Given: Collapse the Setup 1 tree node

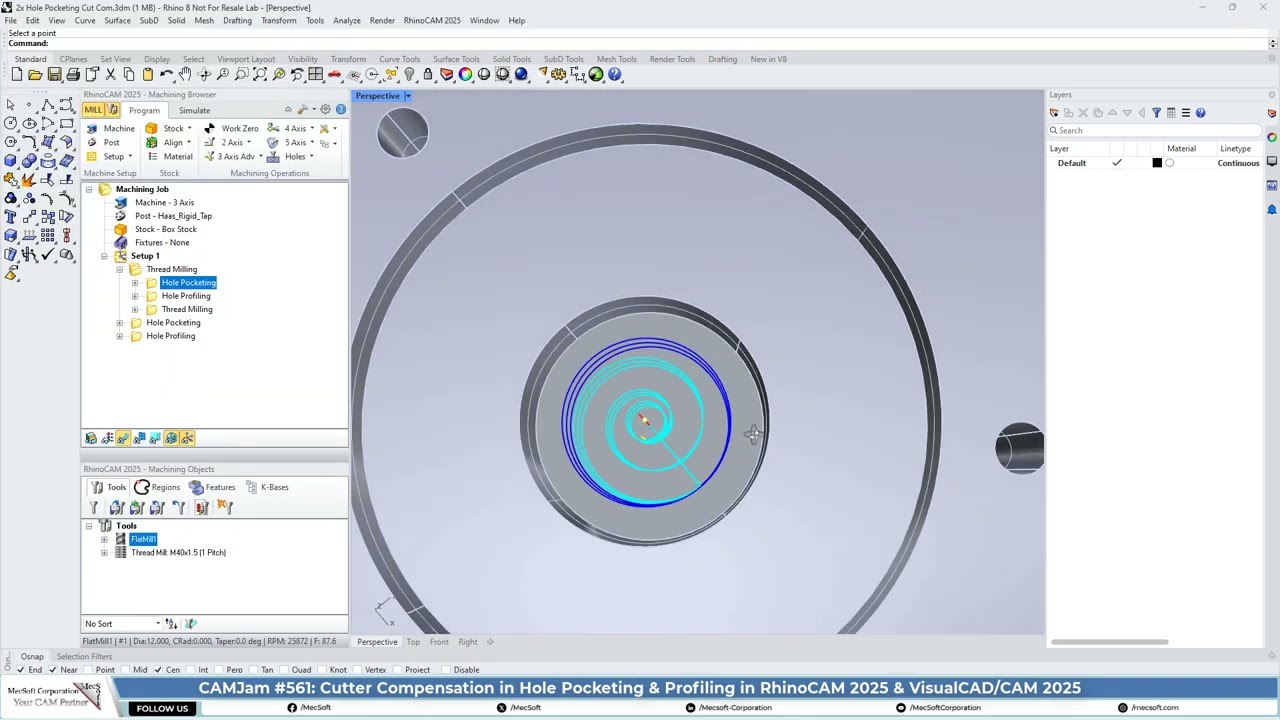Looking at the screenshot, I should click(x=104, y=256).
